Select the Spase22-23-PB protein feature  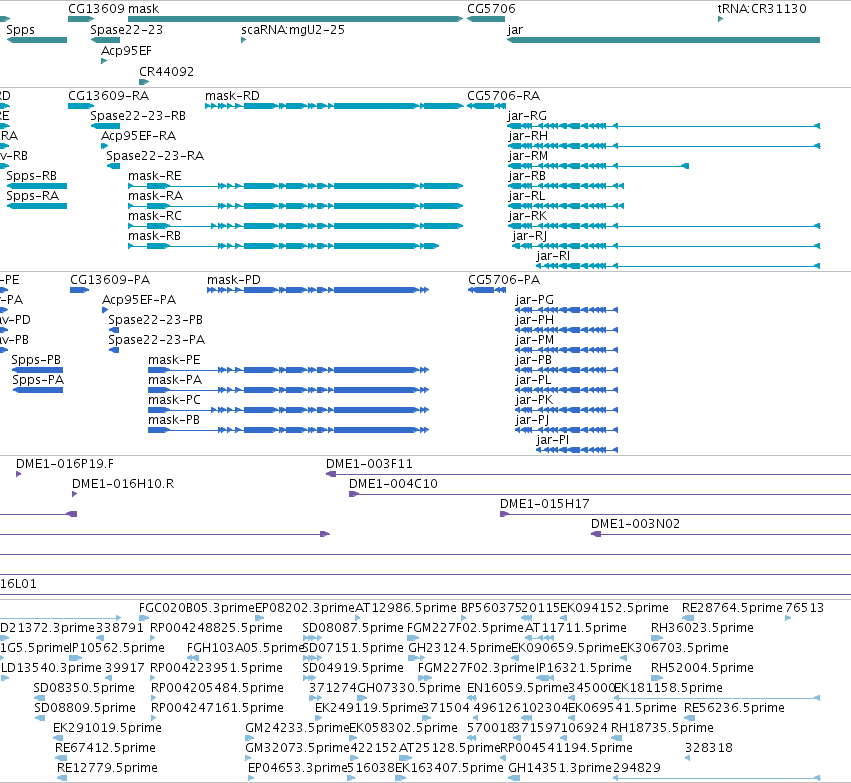point(114,330)
